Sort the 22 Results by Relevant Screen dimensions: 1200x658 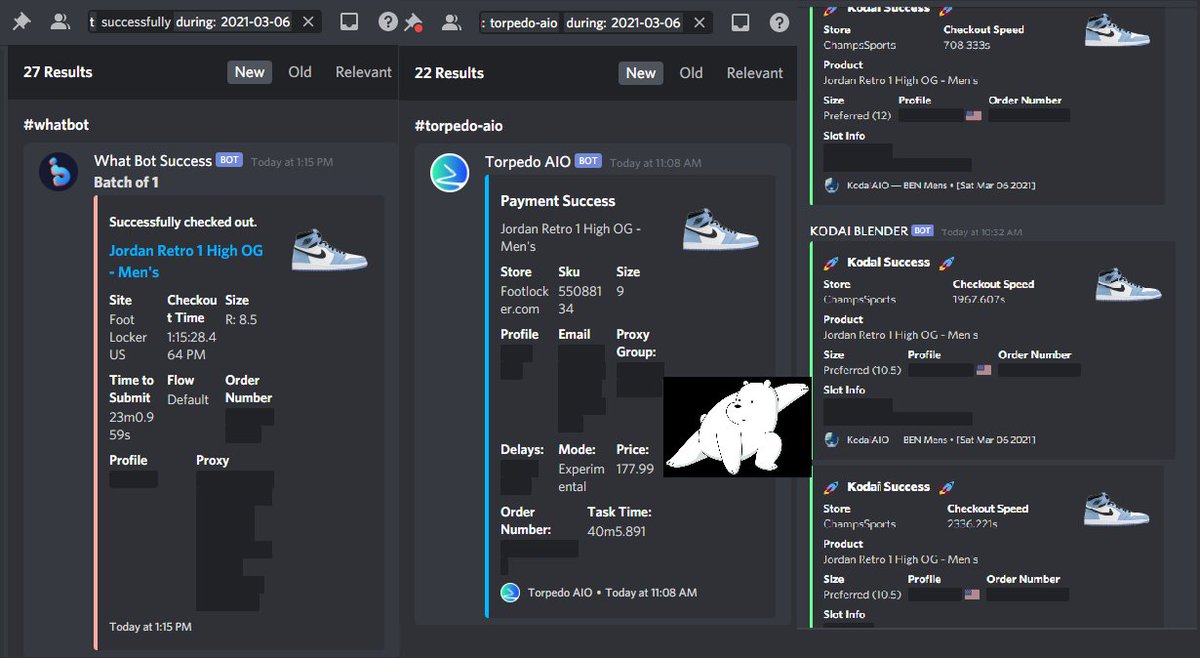click(x=755, y=72)
